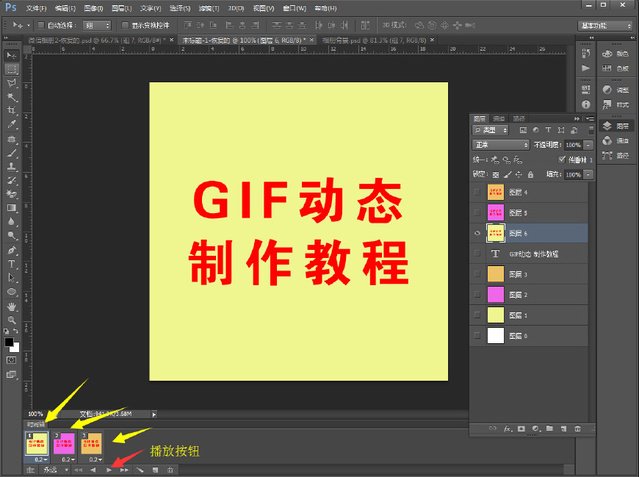Click the Create new layer icon
Screen dimensions: 639x477
tap(564, 429)
